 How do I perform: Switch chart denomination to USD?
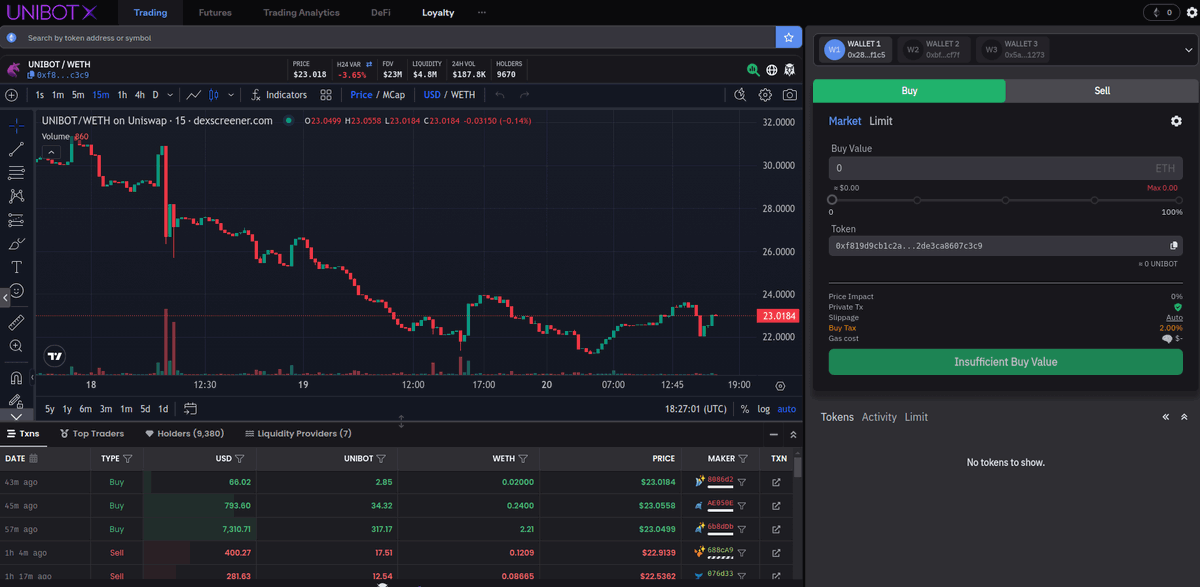click(x=432, y=95)
